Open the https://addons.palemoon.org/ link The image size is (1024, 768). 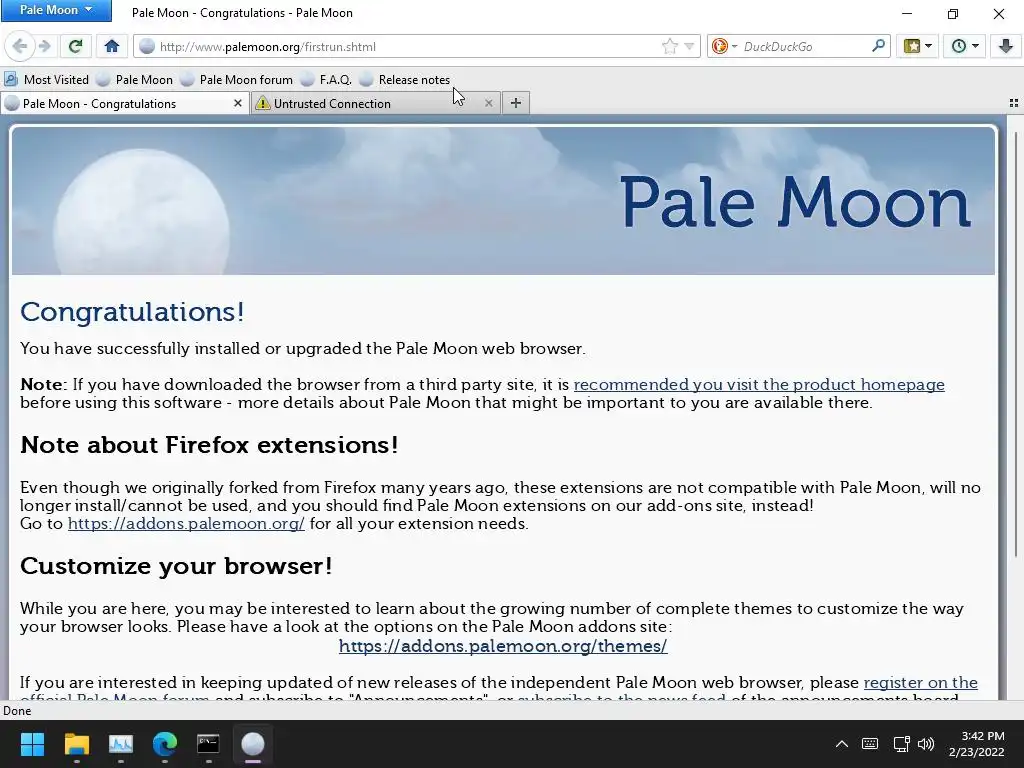pyautogui.click(x=186, y=524)
